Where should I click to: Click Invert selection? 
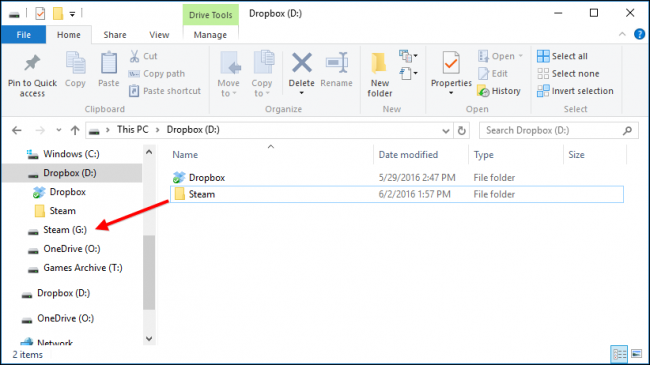[x=575, y=91]
